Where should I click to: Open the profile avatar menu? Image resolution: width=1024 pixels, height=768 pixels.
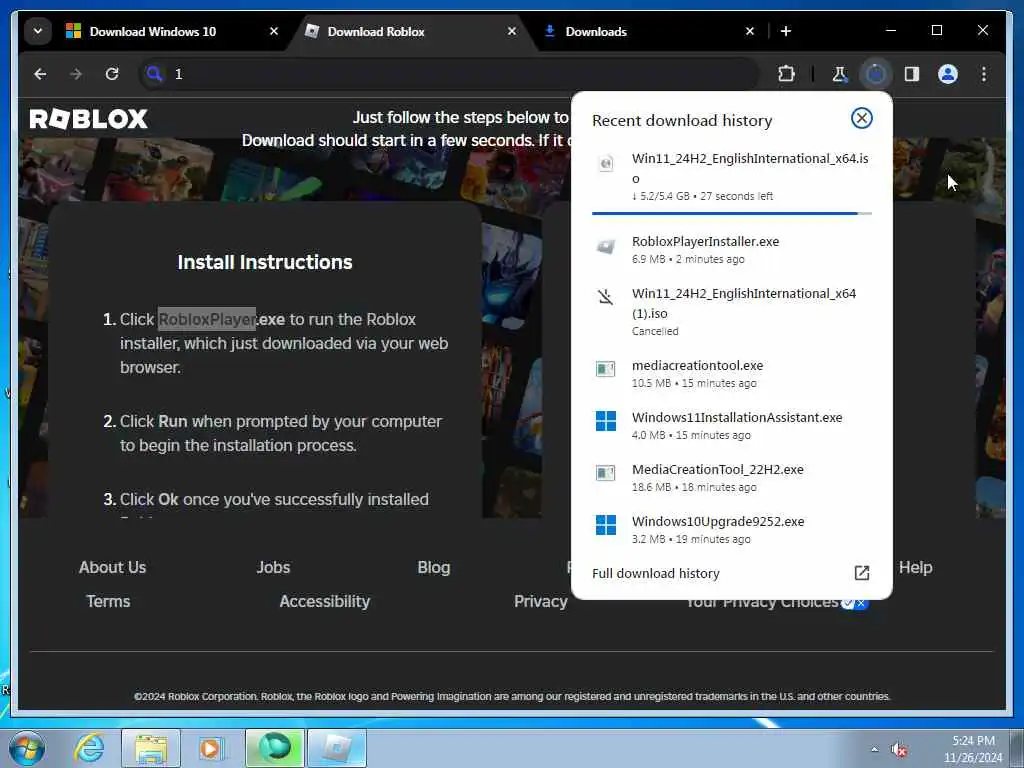point(948,74)
